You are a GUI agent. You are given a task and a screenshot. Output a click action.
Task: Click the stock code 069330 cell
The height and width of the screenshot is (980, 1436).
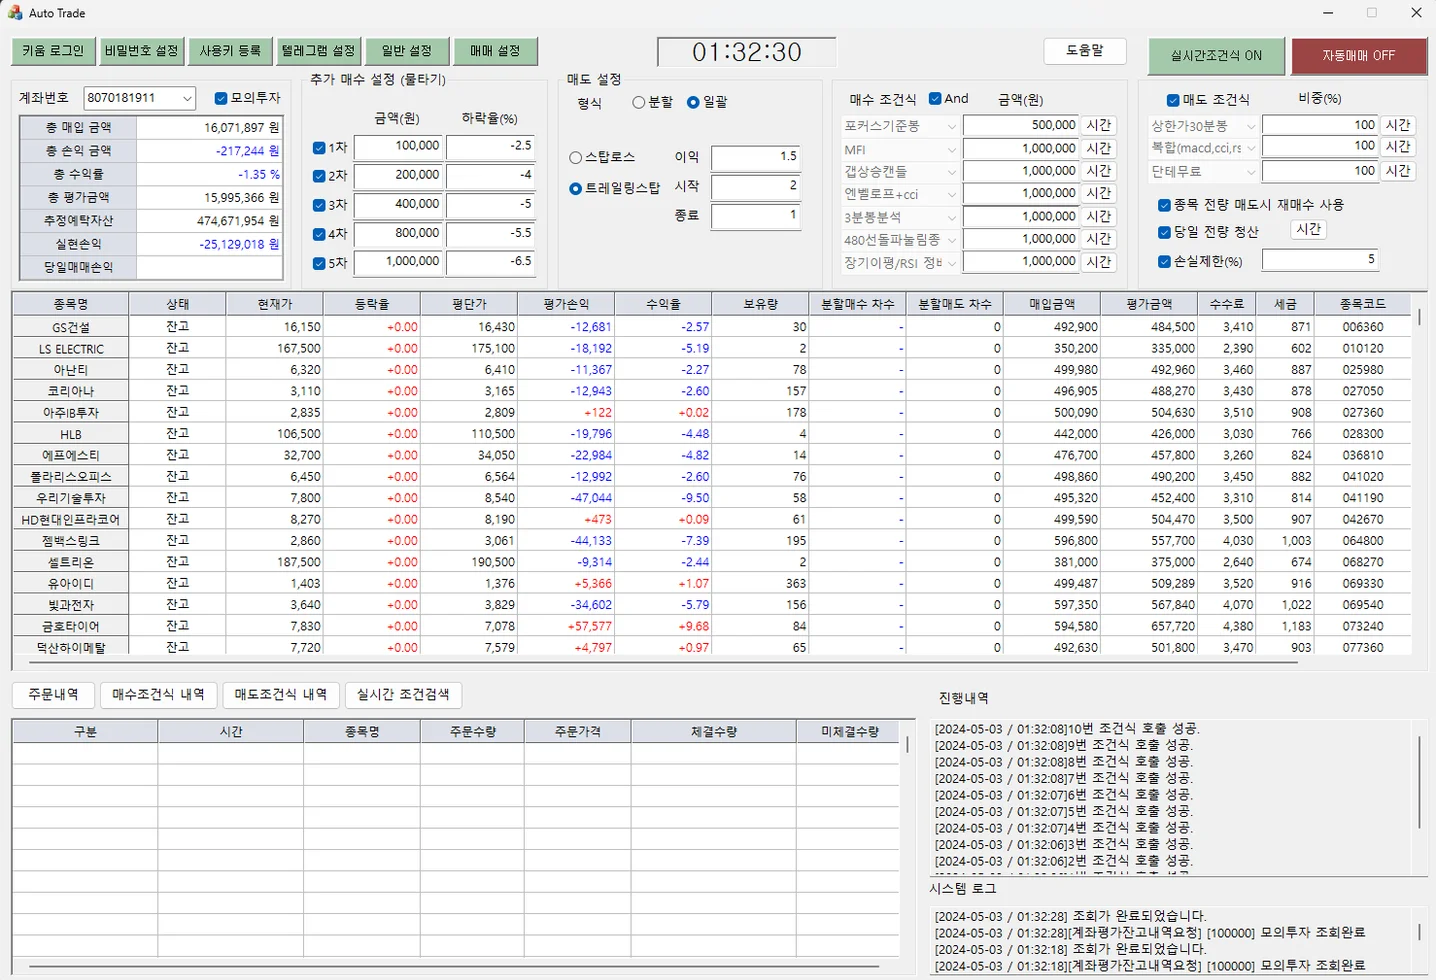(1363, 584)
